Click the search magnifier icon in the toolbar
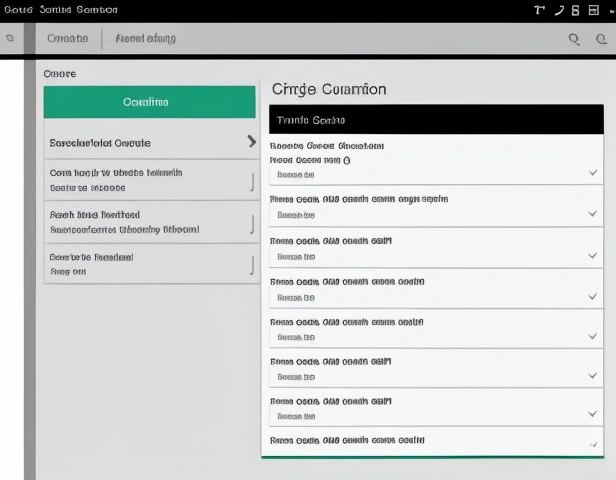Screen dimensions: 616x480 click(574, 39)
